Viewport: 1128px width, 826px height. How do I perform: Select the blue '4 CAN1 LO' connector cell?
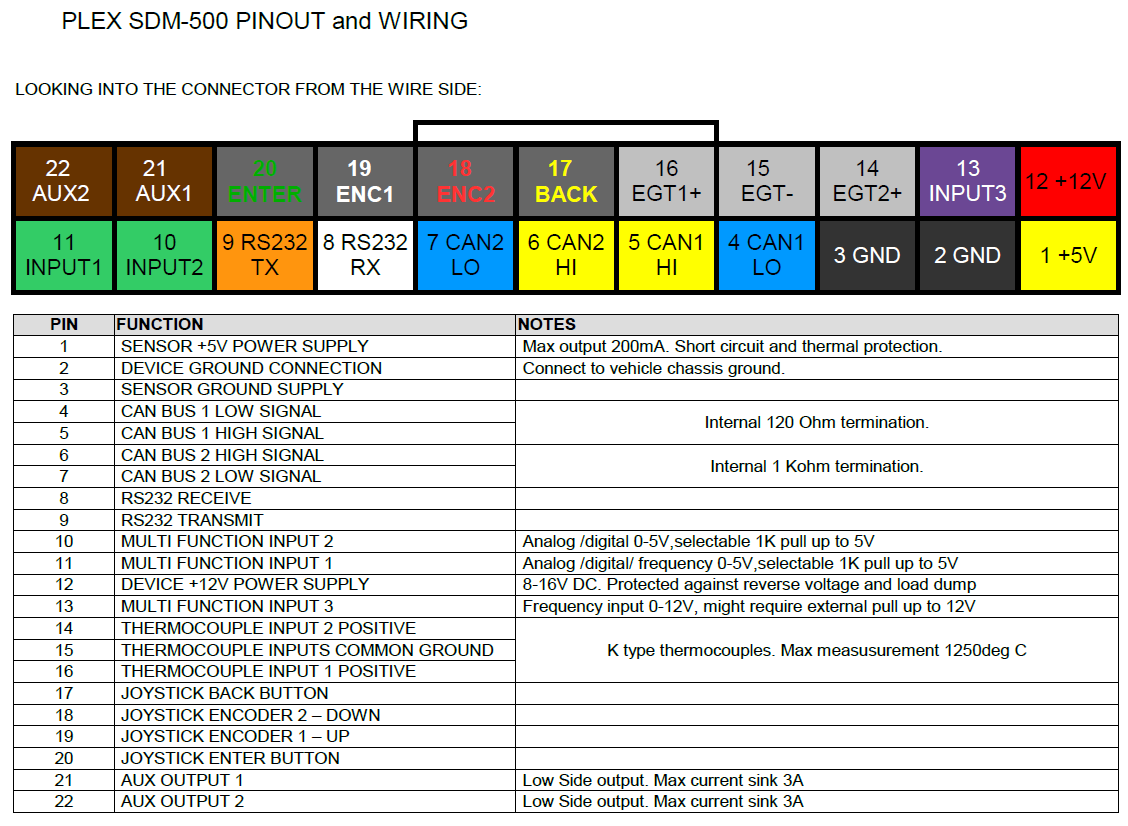click(x=767, y=255)
